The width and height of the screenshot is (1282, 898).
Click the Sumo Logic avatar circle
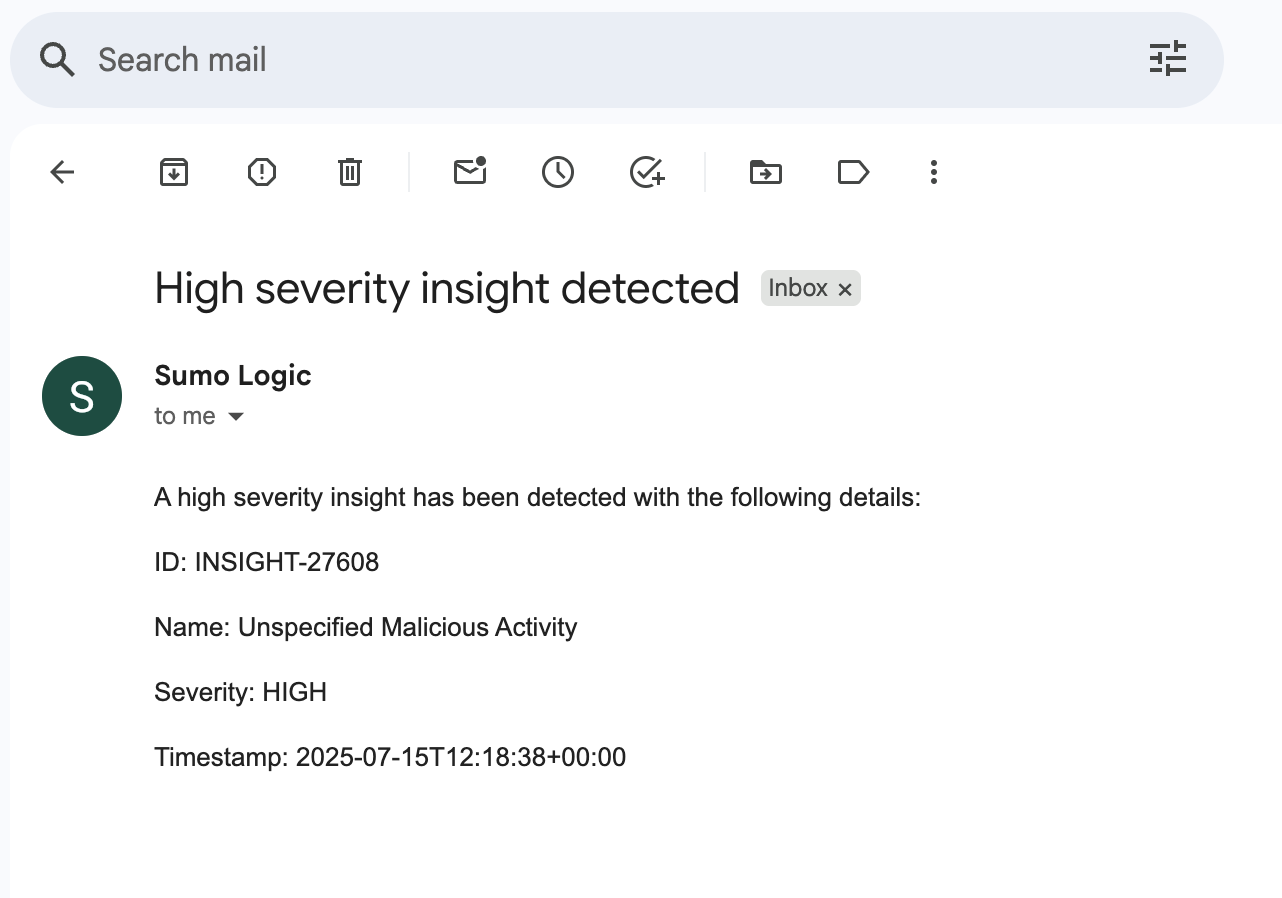(81, 396)
